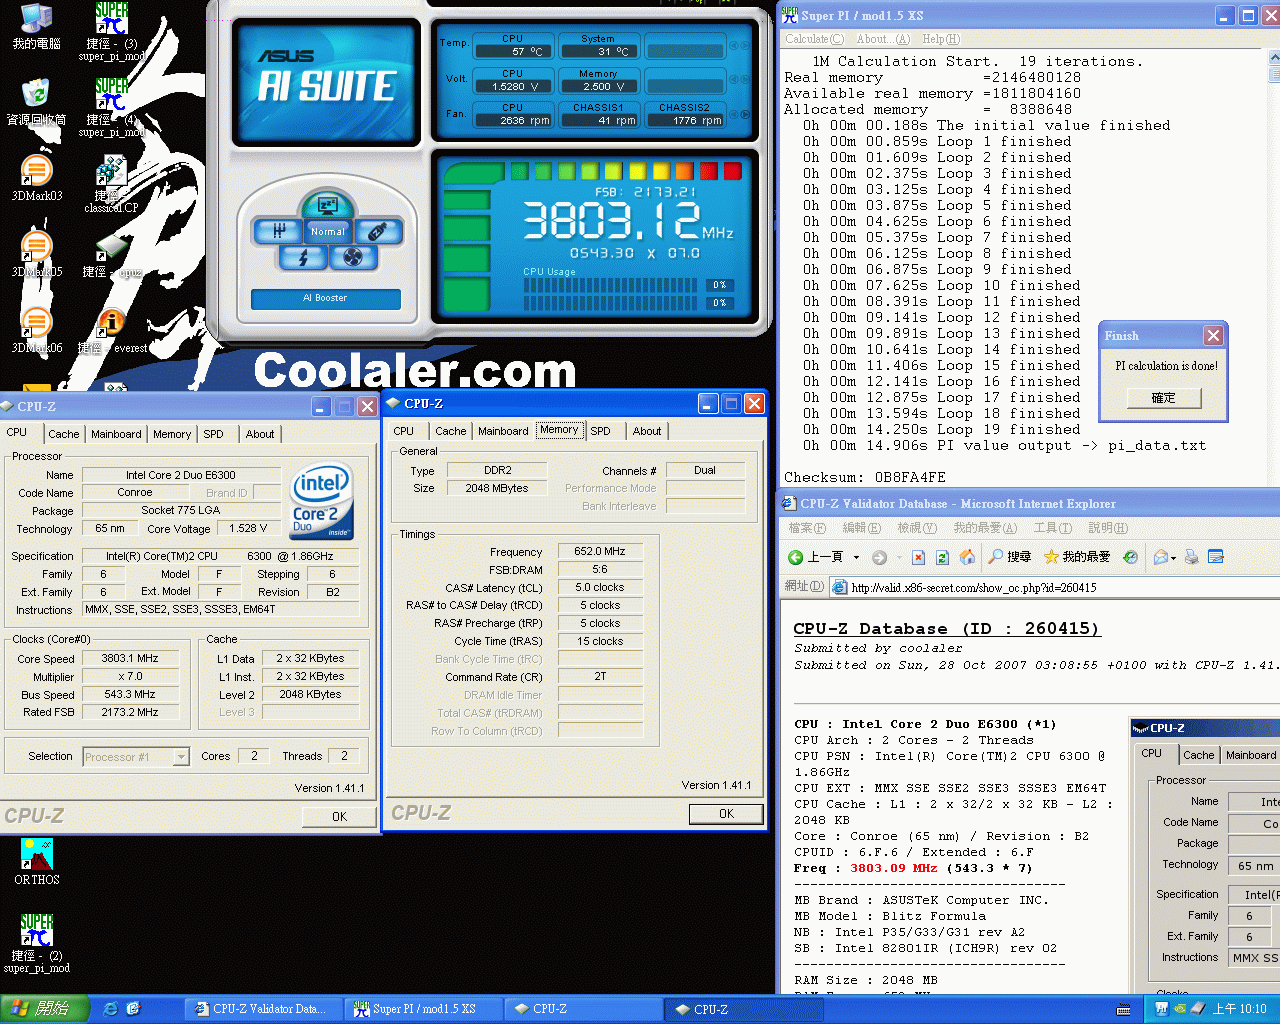
Task: Open the About menu in Super PI
Action: [x=883, y=39]
